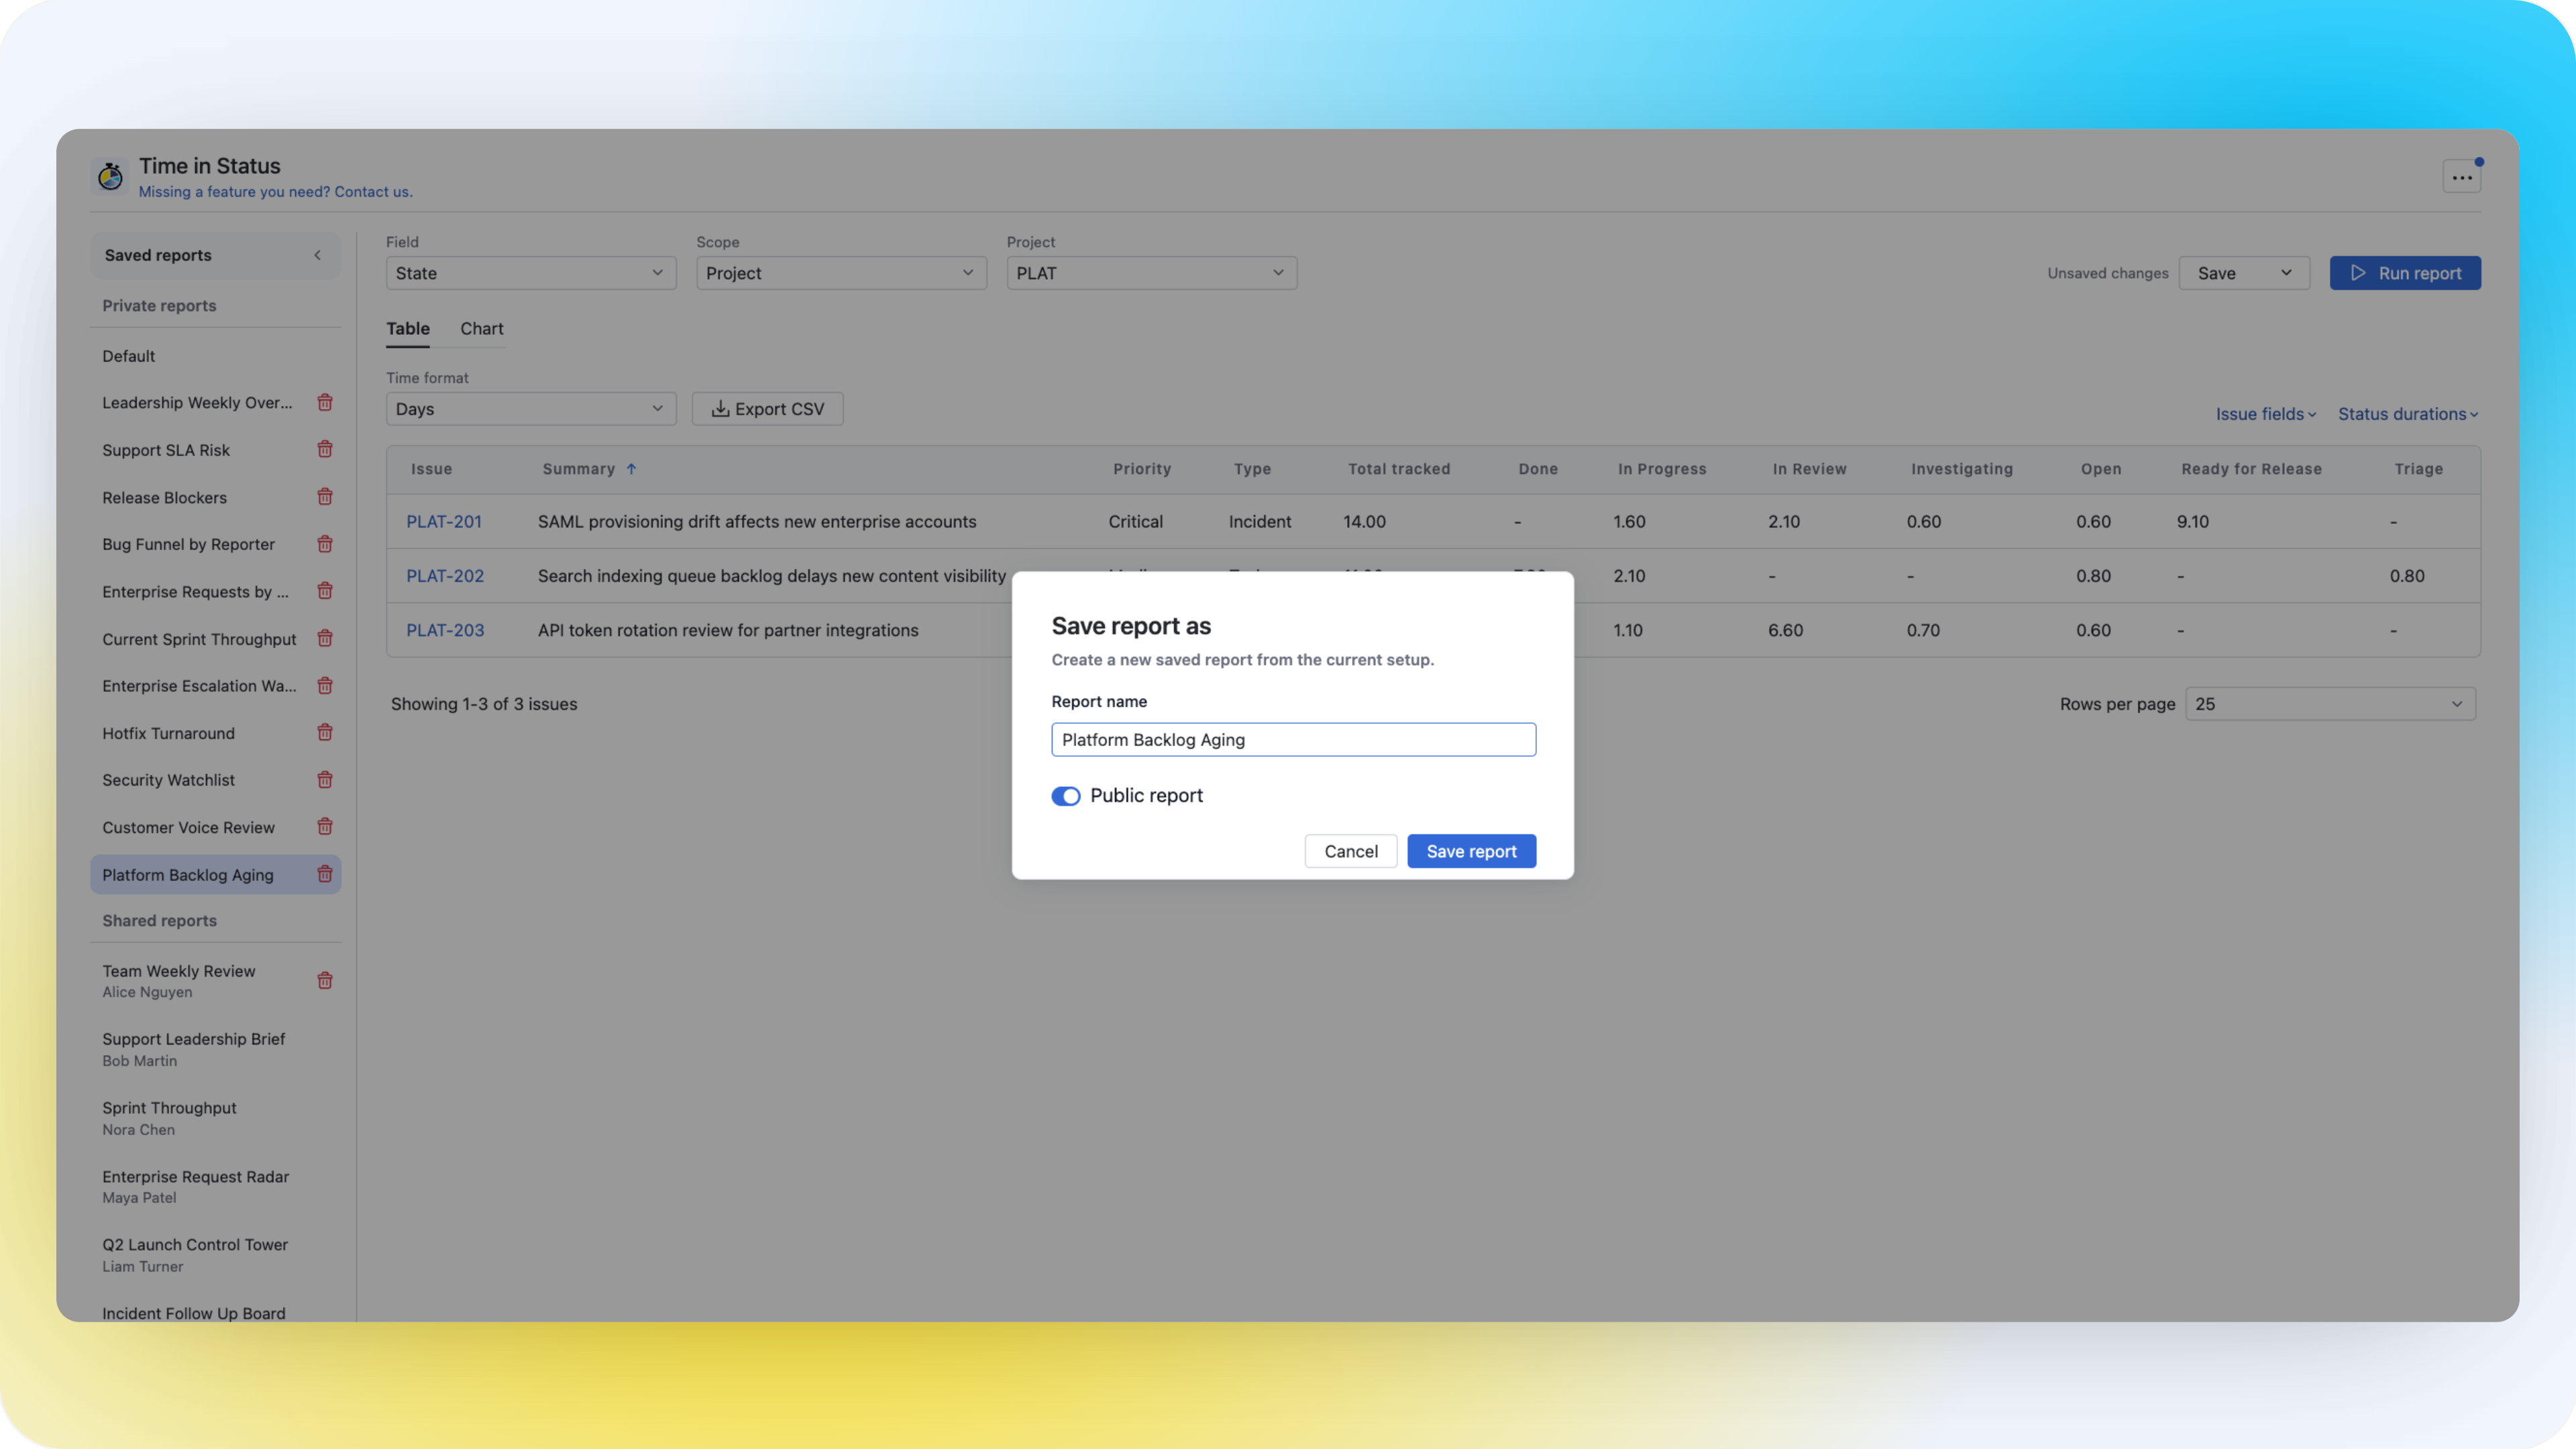The width and height of the screenshot is (2576, 1449).
Task: Click the Export CSV download icon
Action: [721, 408]
